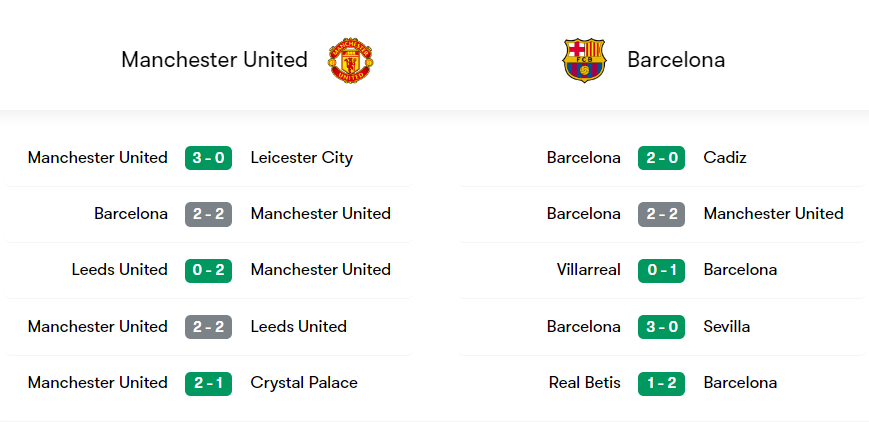869x422 pixels.
Task: Select the 0-2 score beside Leeds United
Action: pyautogui.click(x=208, y=270)
